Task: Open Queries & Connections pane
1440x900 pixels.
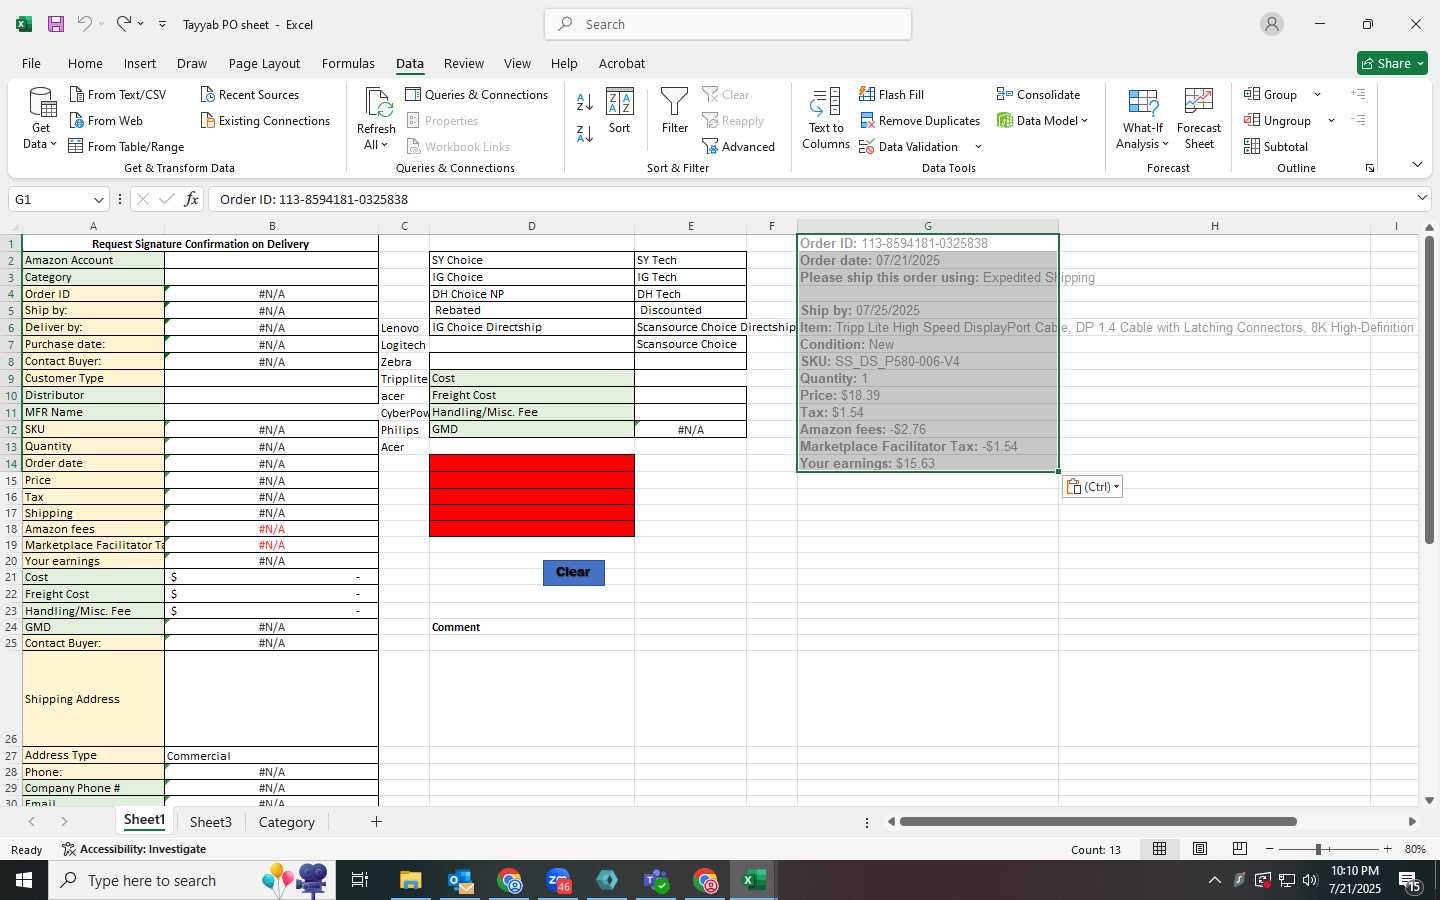Action: tap(477, 94)
